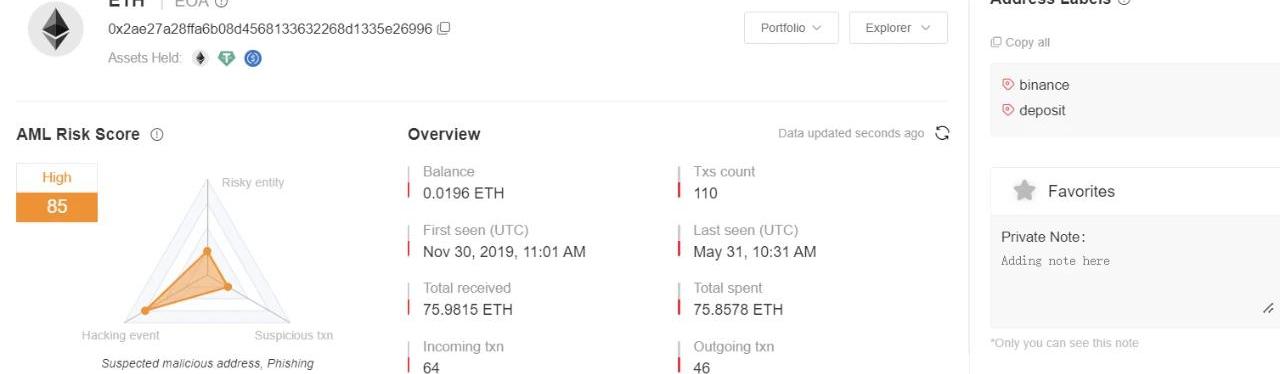Select the binance label tag
The height and width of the screenshot is (374, 1280).
pos(1035,85)
